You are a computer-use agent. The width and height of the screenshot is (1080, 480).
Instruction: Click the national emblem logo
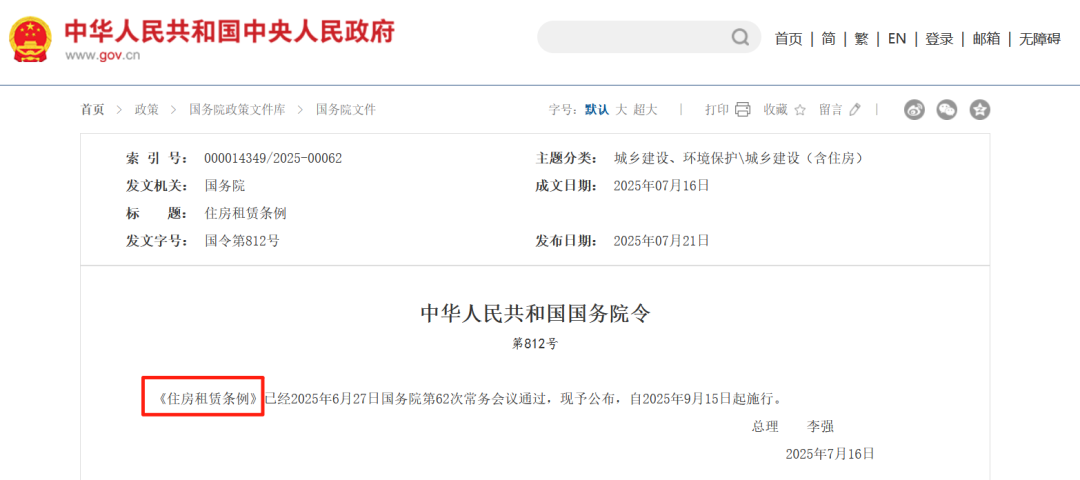(31, 40)
